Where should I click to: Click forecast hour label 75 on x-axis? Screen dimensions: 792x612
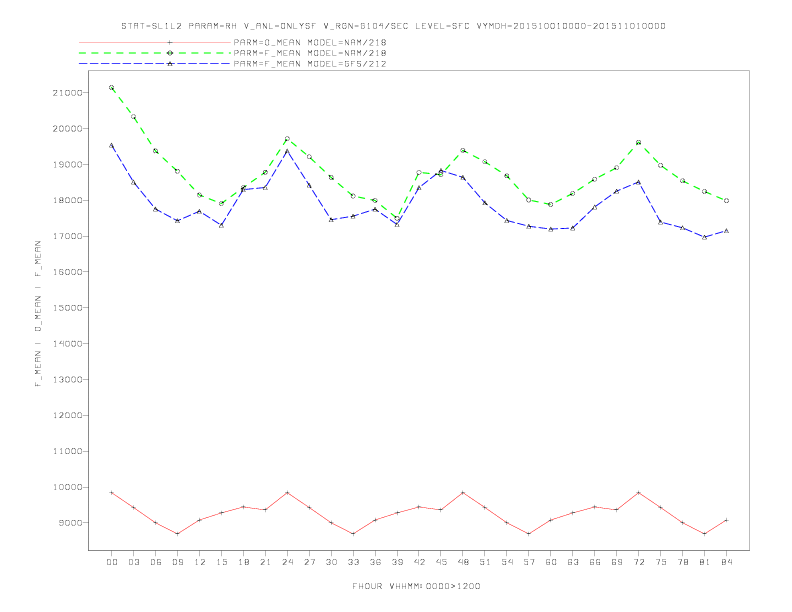tap(661, 562)
